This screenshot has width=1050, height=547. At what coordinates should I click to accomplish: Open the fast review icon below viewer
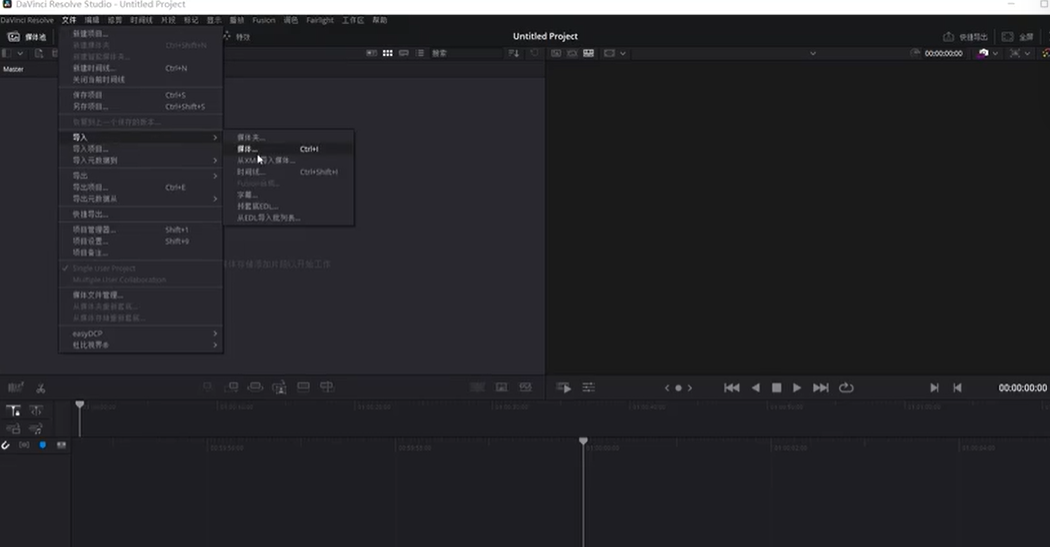[564, 388]
